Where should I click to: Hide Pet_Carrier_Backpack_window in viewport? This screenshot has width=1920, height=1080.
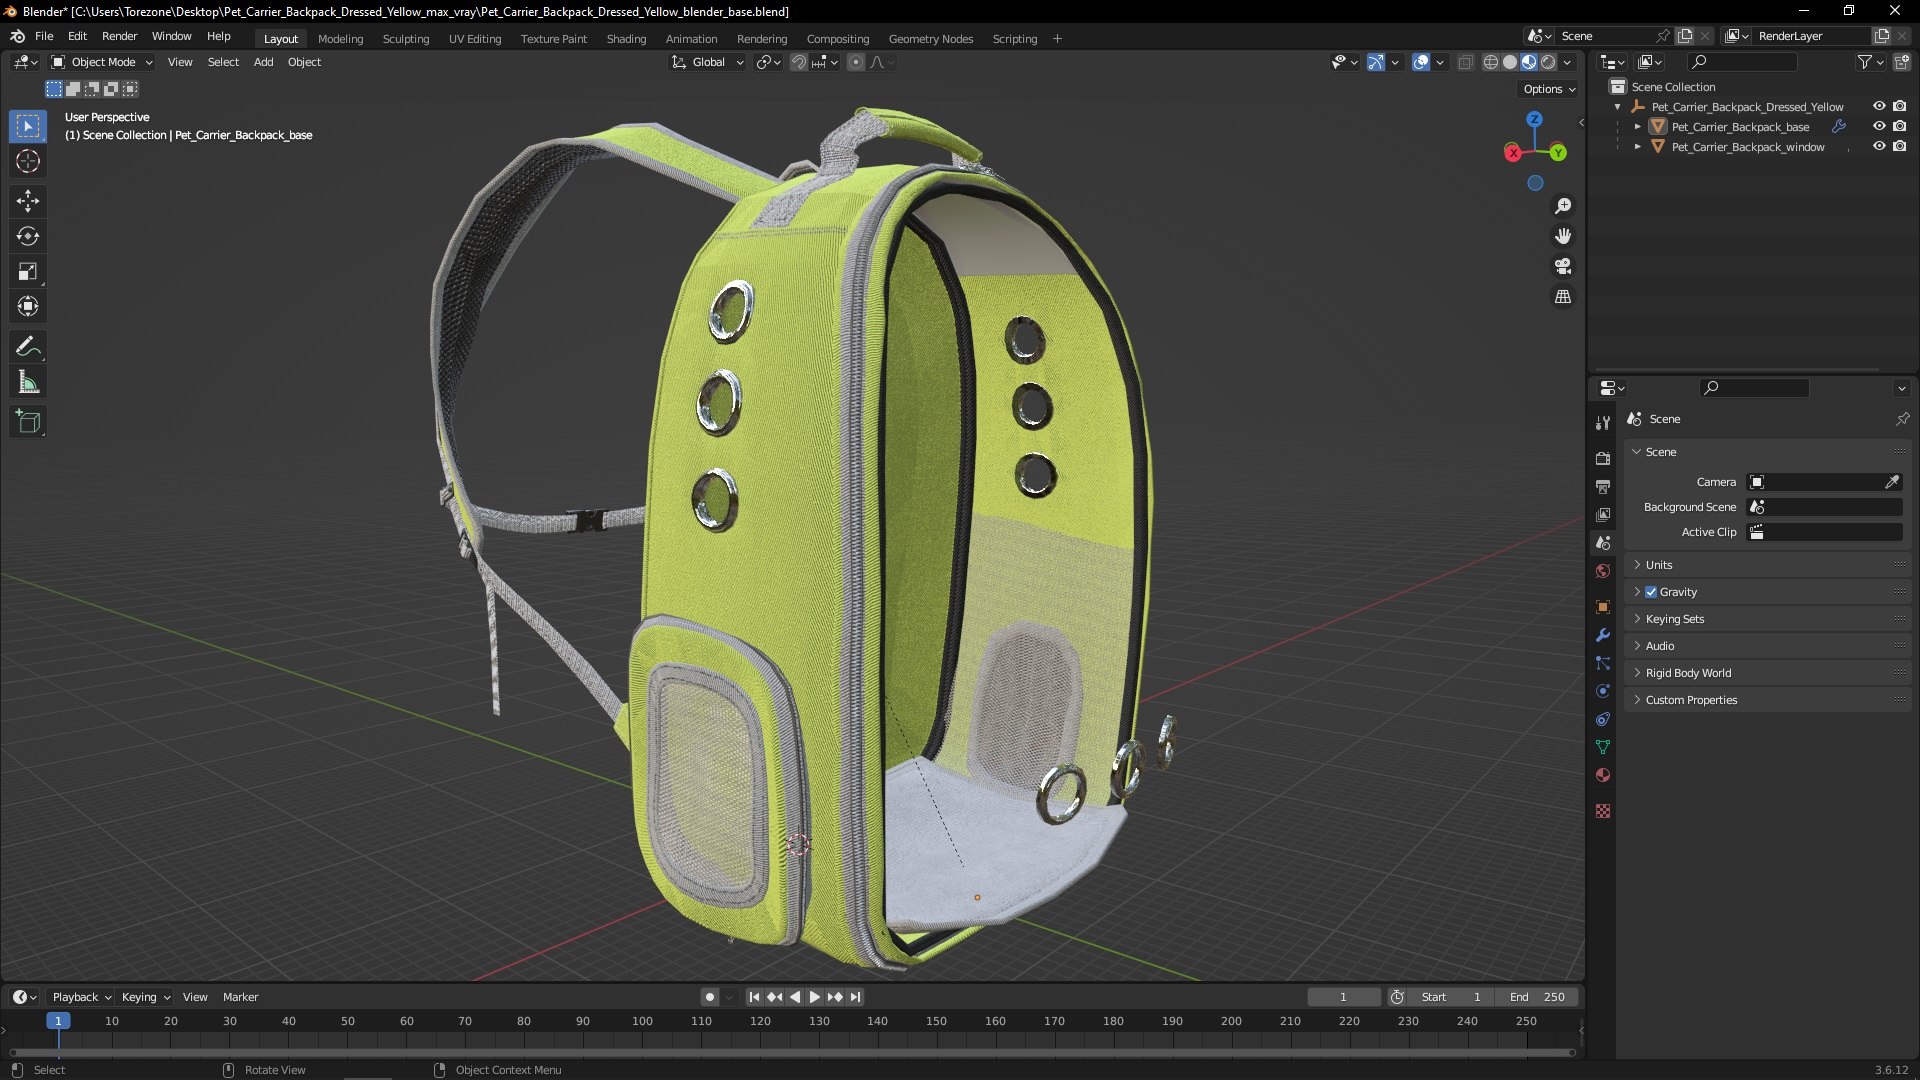pyautogui.click(x=1879, y=147)
